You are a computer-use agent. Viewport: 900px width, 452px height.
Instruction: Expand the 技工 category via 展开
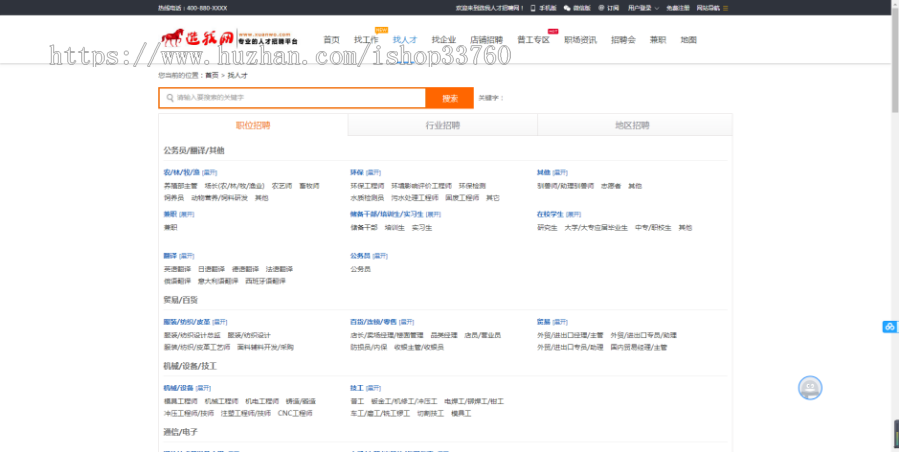[x=373, y=388]
